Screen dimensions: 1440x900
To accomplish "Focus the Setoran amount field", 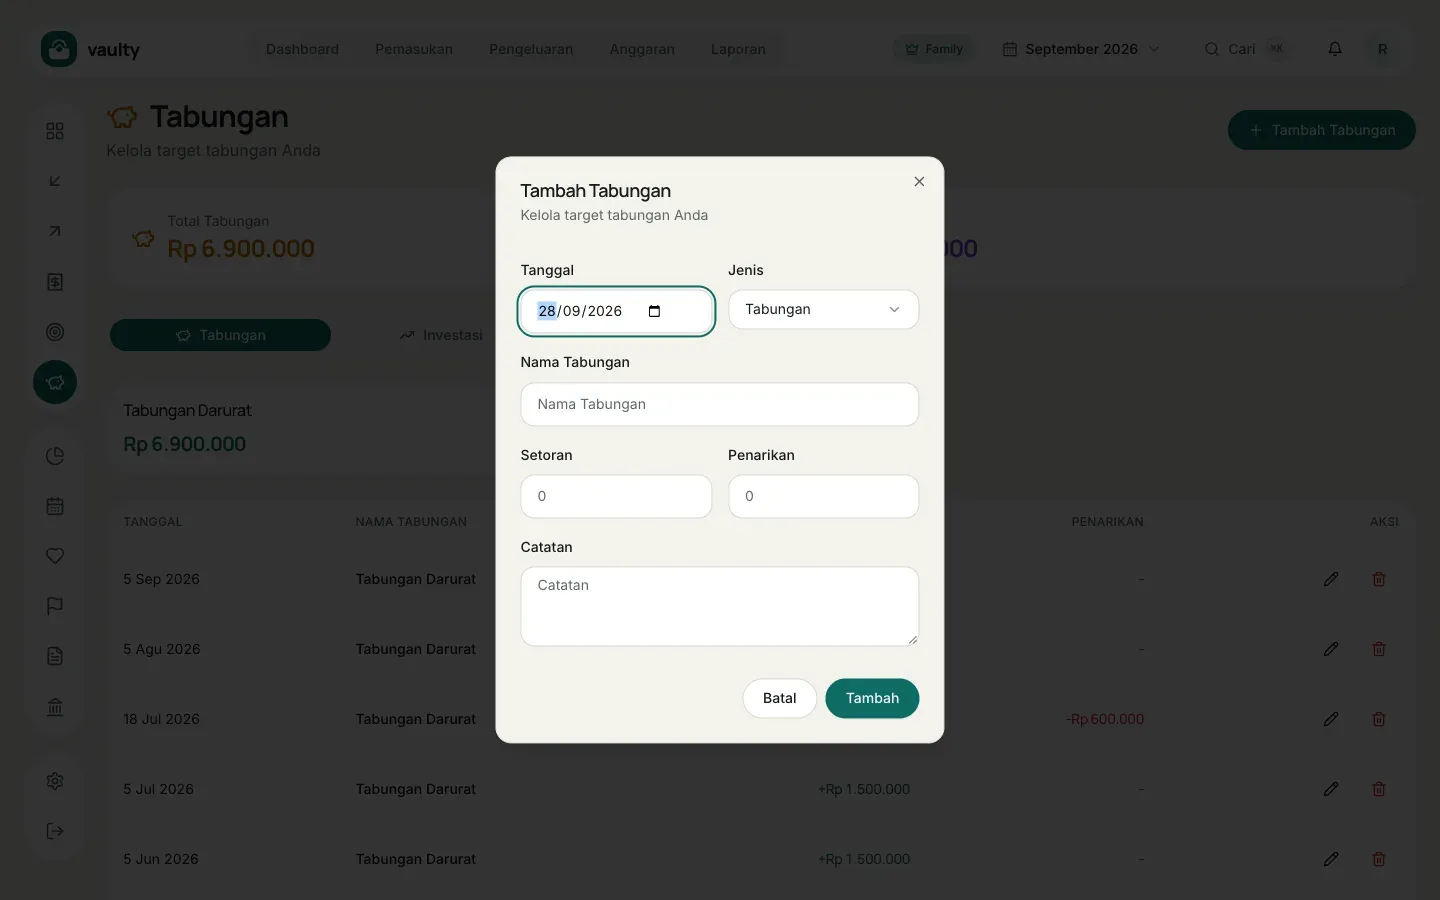I will point(616,496).
